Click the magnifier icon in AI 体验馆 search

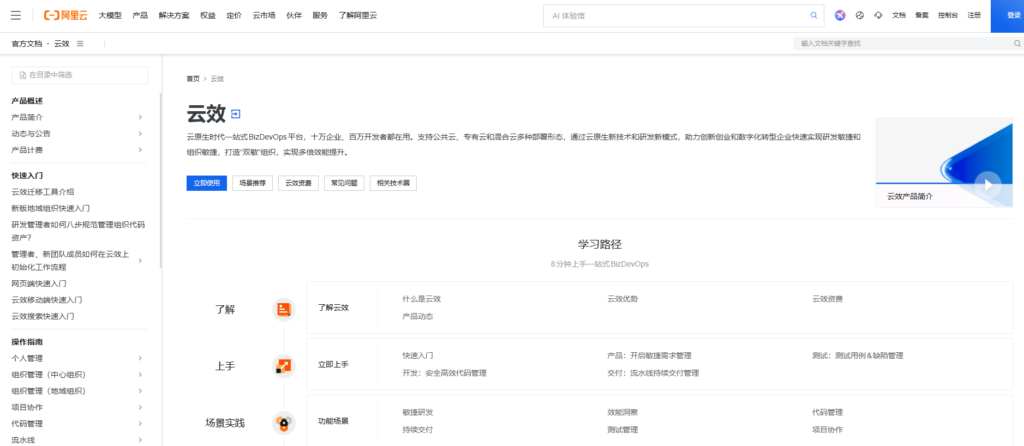(x=814, y=15)
